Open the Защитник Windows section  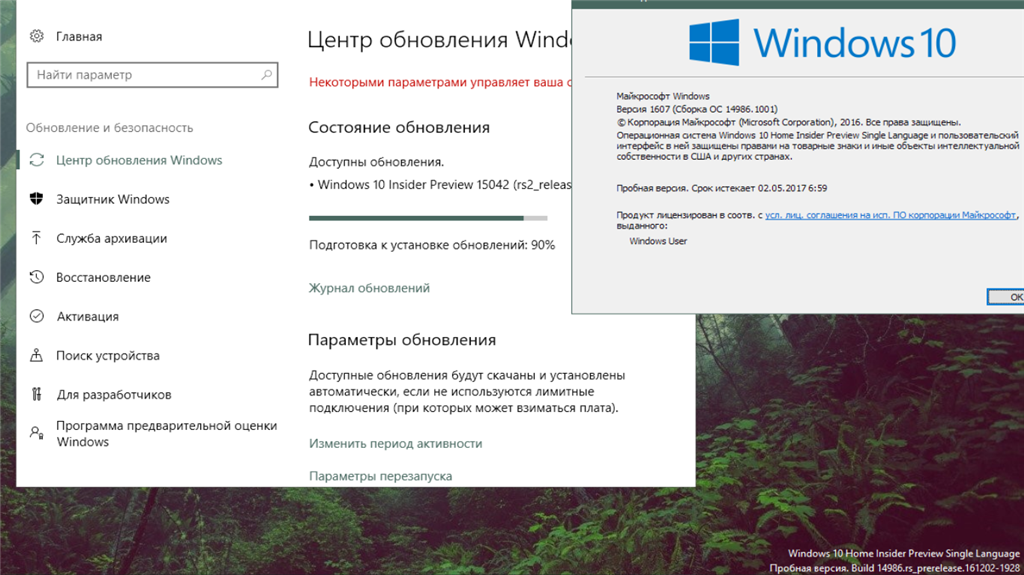[x=113, y=199]
